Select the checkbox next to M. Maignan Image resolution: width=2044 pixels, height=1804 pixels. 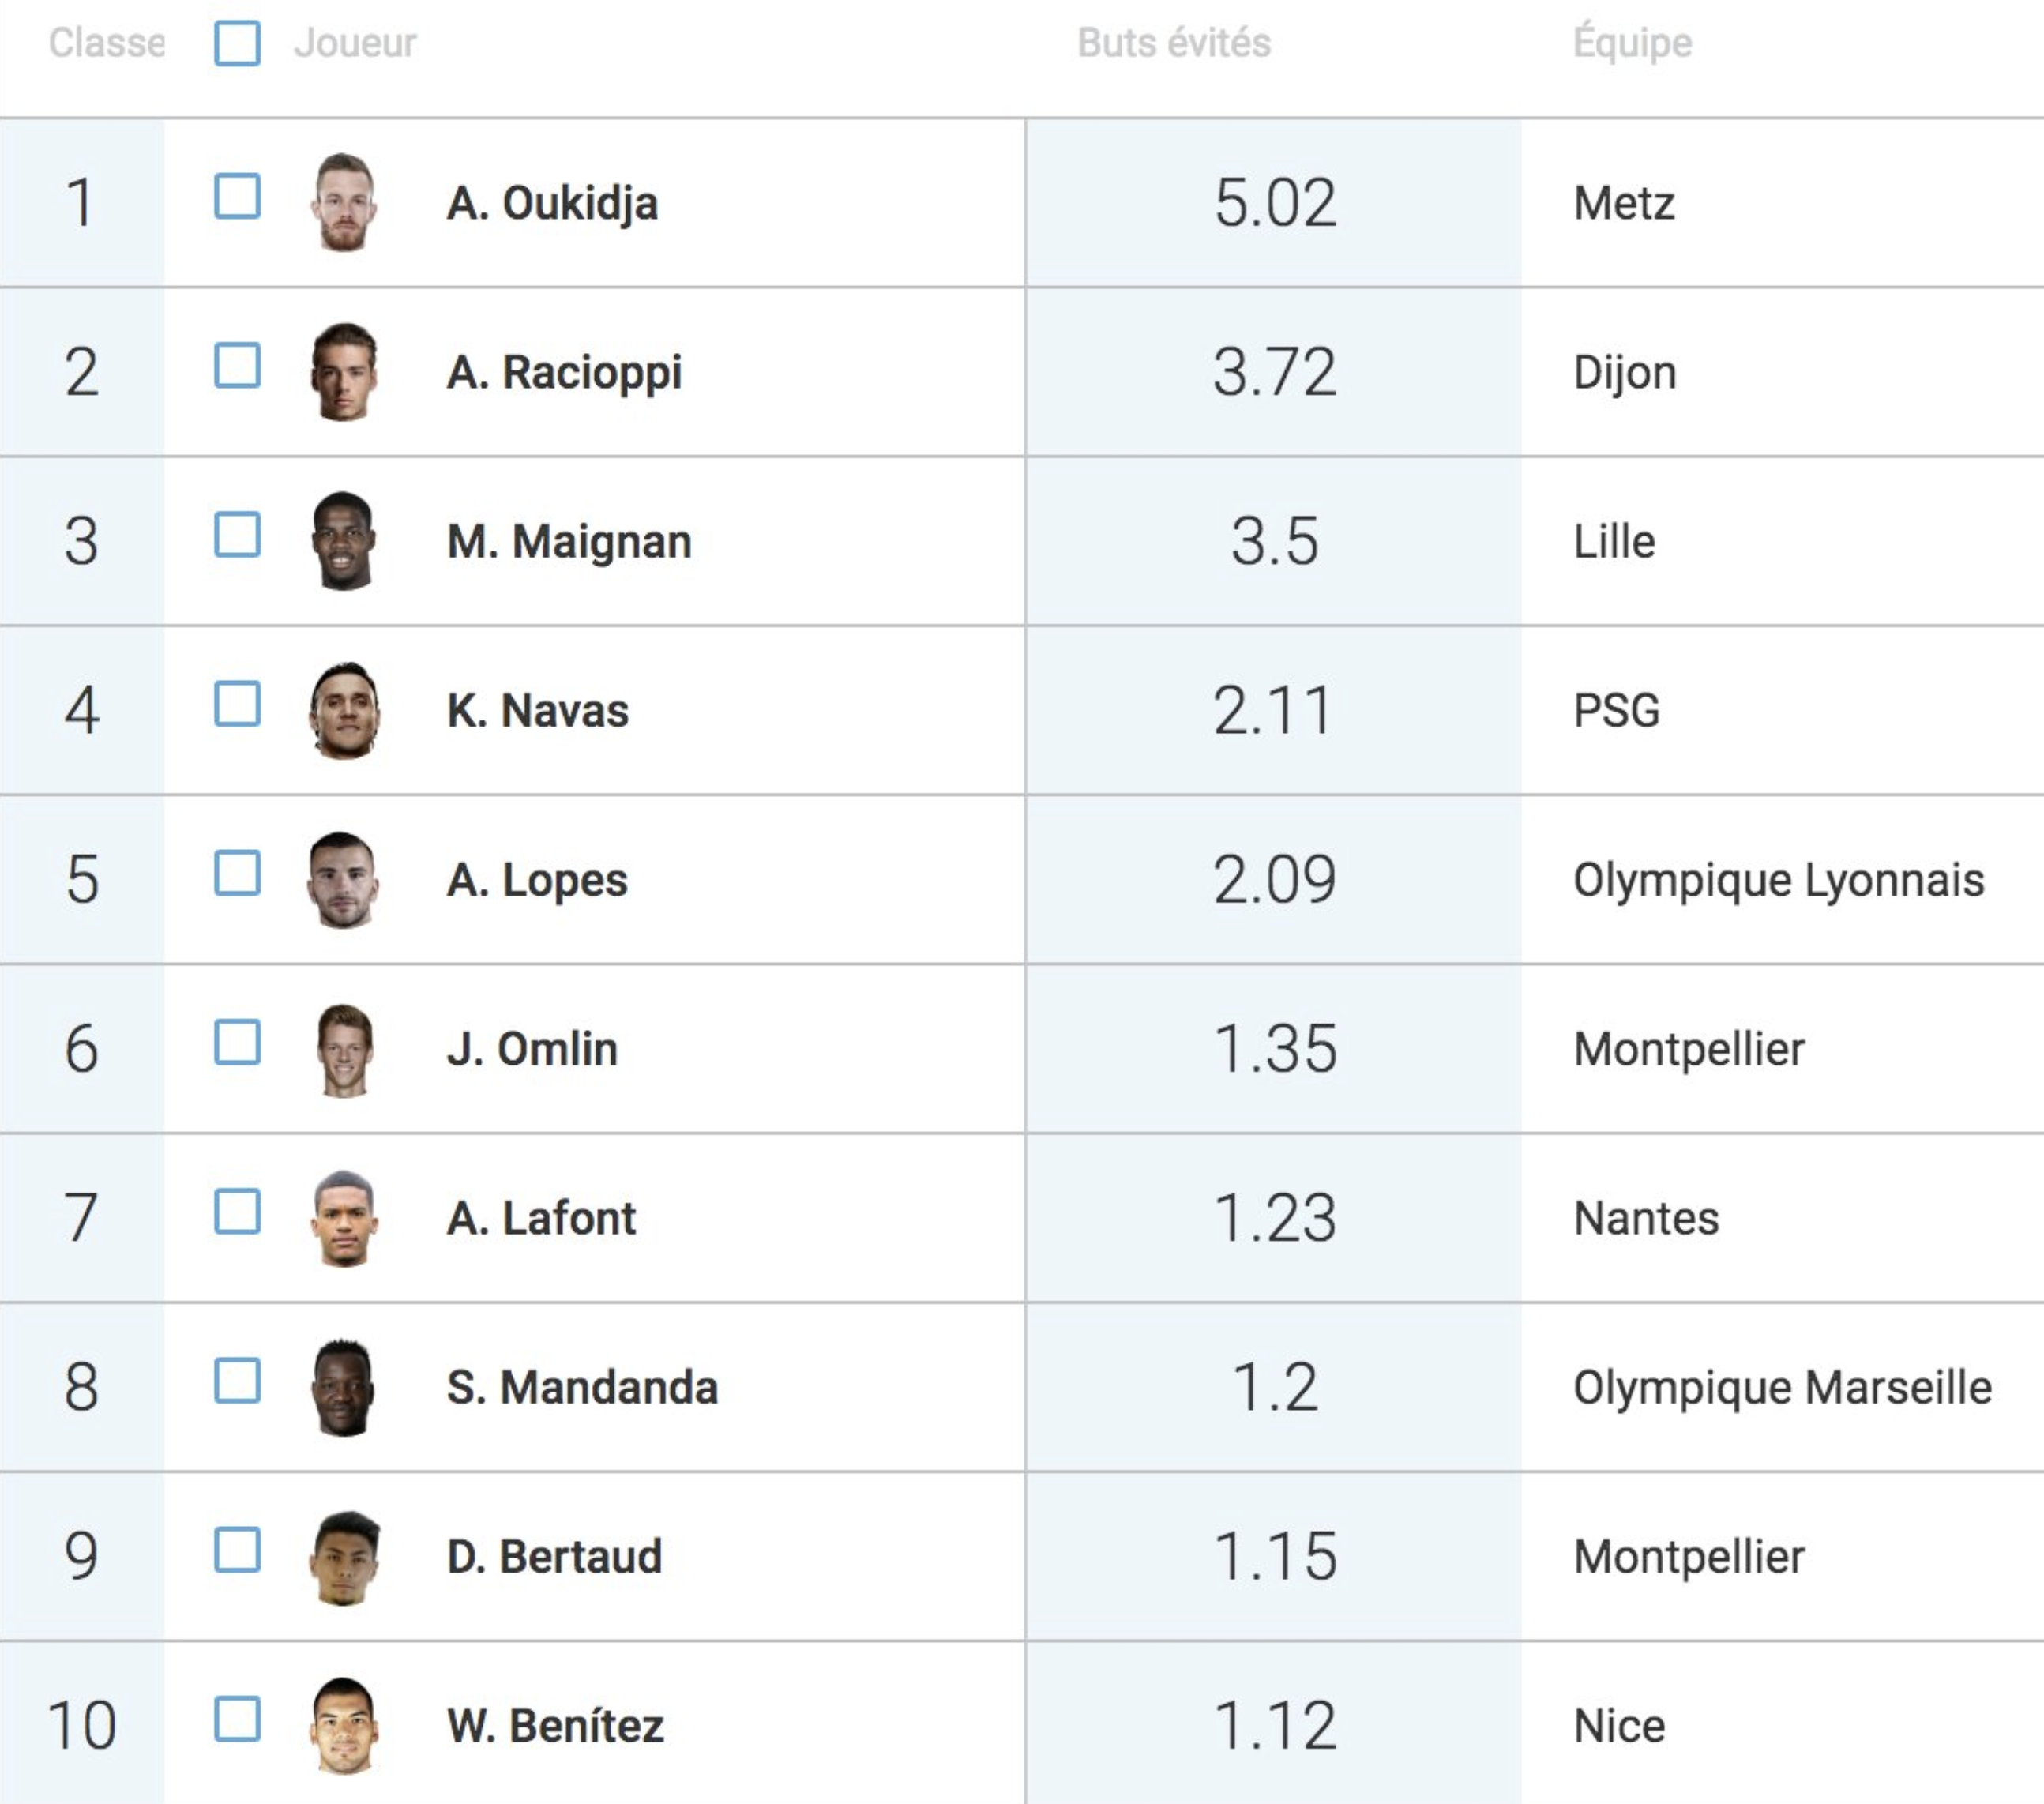pyautogui.click(x=237, y=534)
